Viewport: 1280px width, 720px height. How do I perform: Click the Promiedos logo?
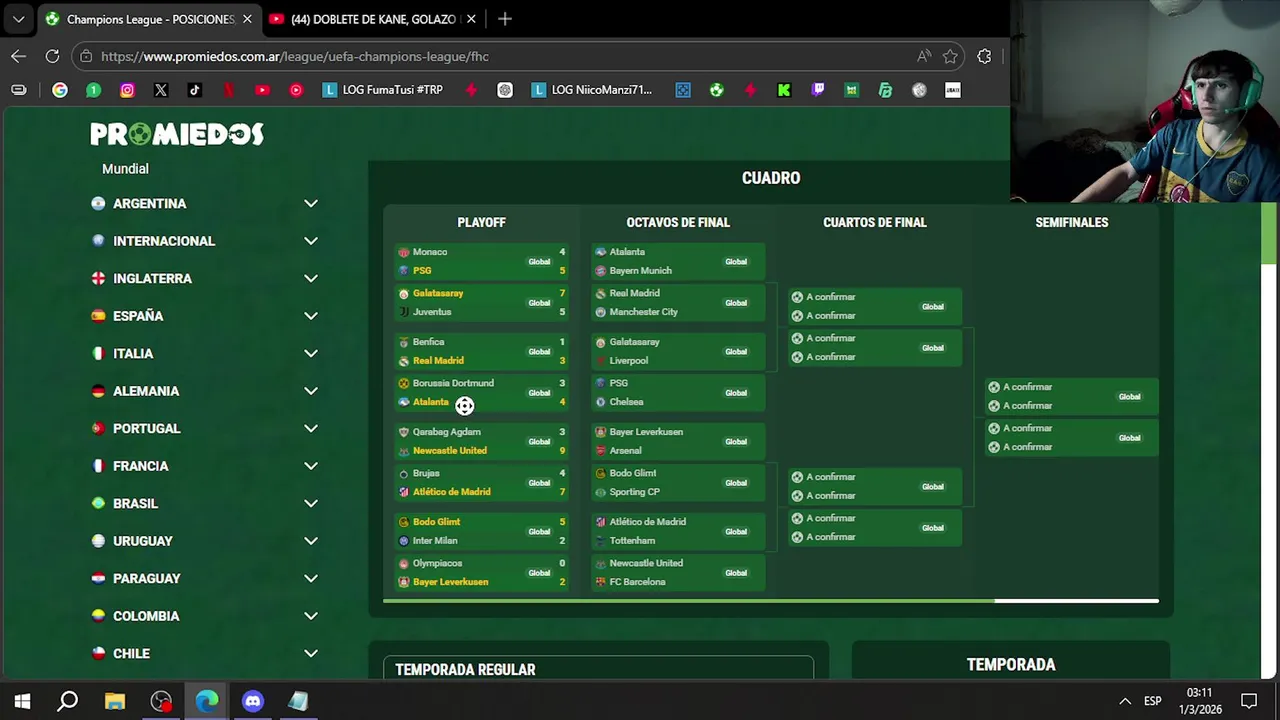coord(177,134)
